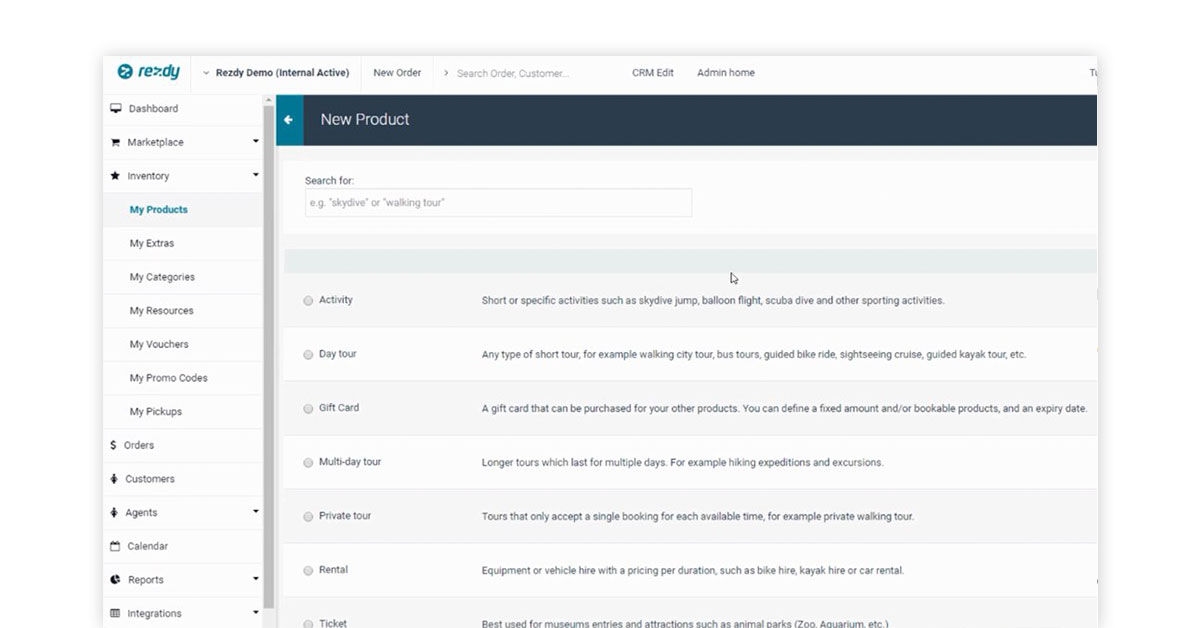This screenshot has width=1200, height=628.
Task: Open My Promo Codes in the sidebar
Action: click(x=169, y=378)
